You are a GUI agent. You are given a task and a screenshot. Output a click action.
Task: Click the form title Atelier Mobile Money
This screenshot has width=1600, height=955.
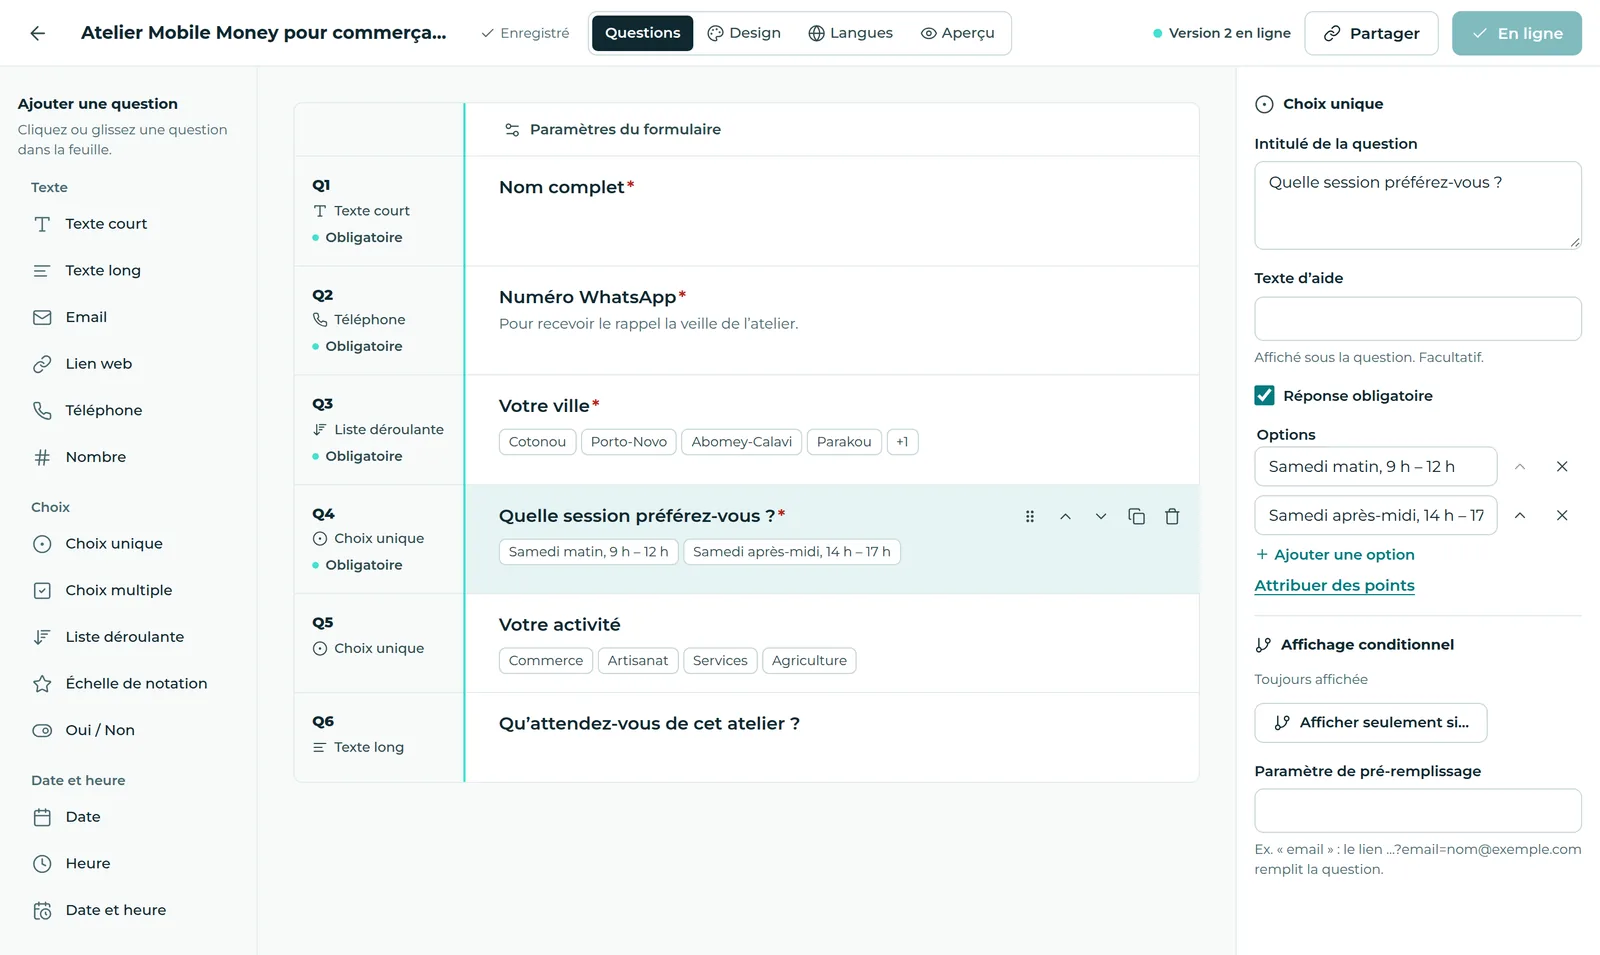[x=263, y=33]
